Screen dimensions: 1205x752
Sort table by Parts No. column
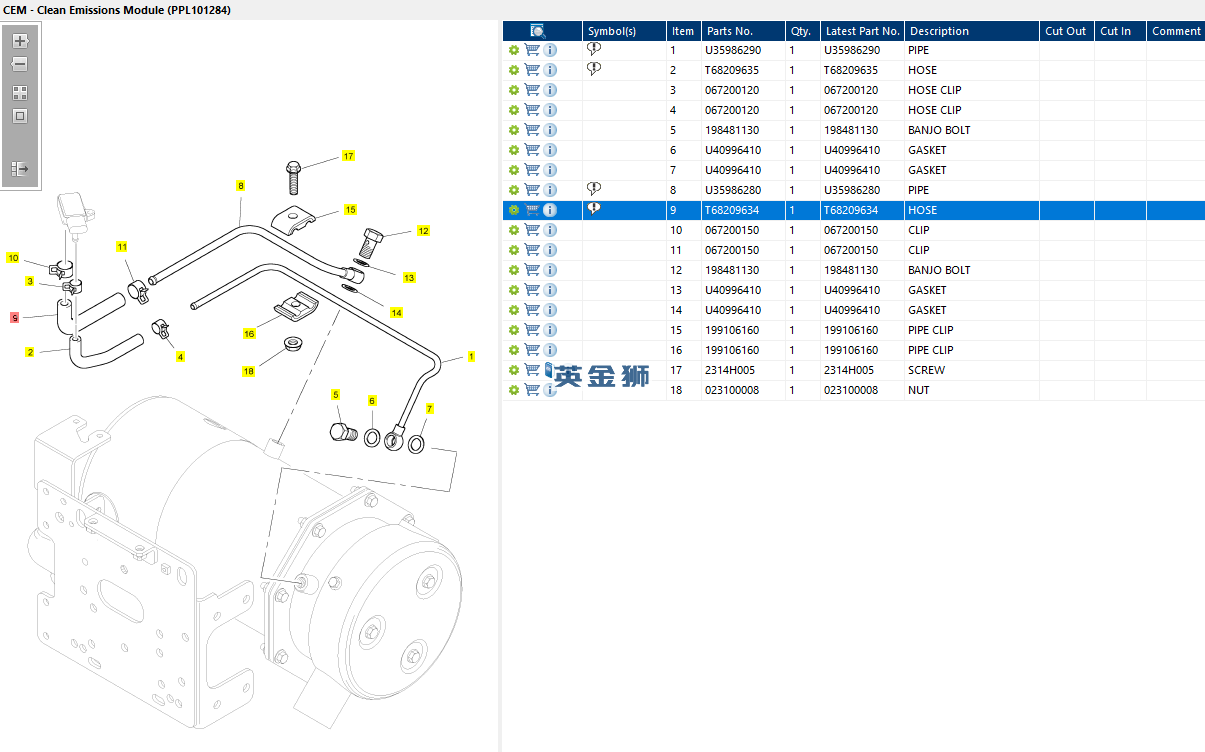[729, 31]
